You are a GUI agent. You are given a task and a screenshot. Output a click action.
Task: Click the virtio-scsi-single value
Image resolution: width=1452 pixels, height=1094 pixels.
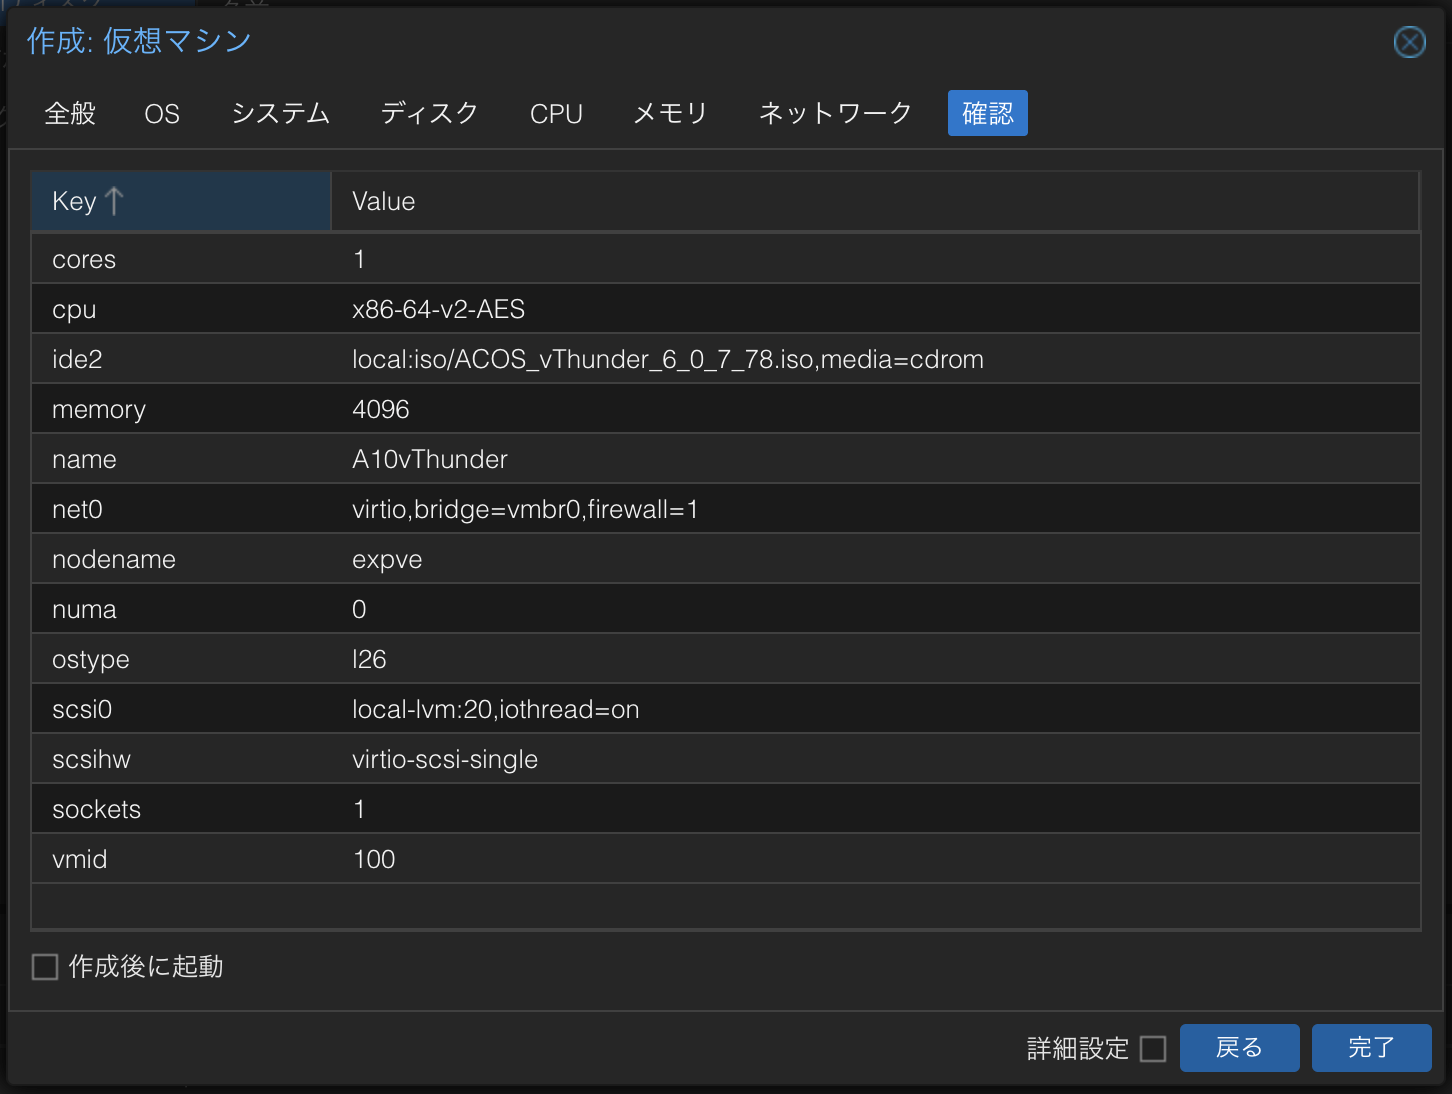click(445, 759)
